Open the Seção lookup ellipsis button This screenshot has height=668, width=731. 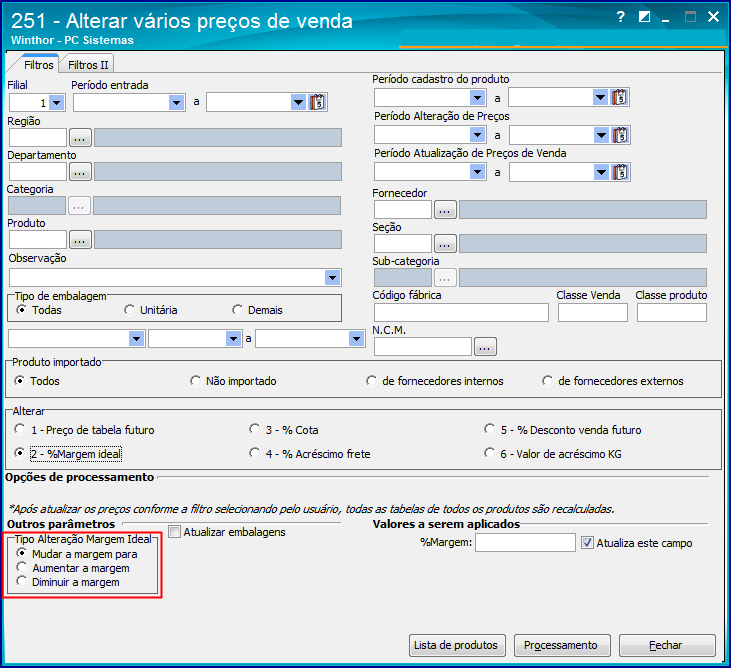pos(445,244)
